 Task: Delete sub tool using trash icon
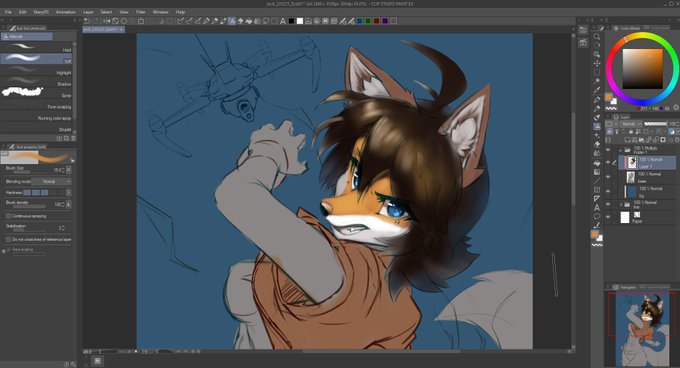click(x=73, y=138)
